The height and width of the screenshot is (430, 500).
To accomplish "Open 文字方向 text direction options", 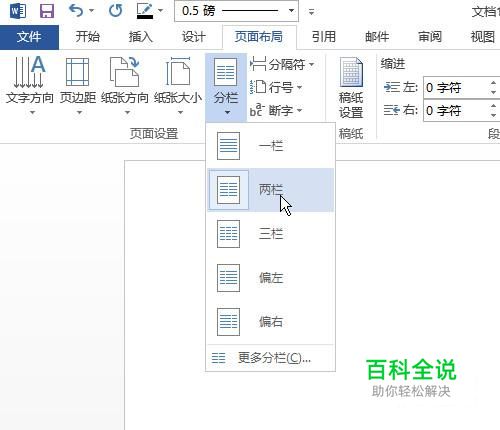I will [30, 86].
